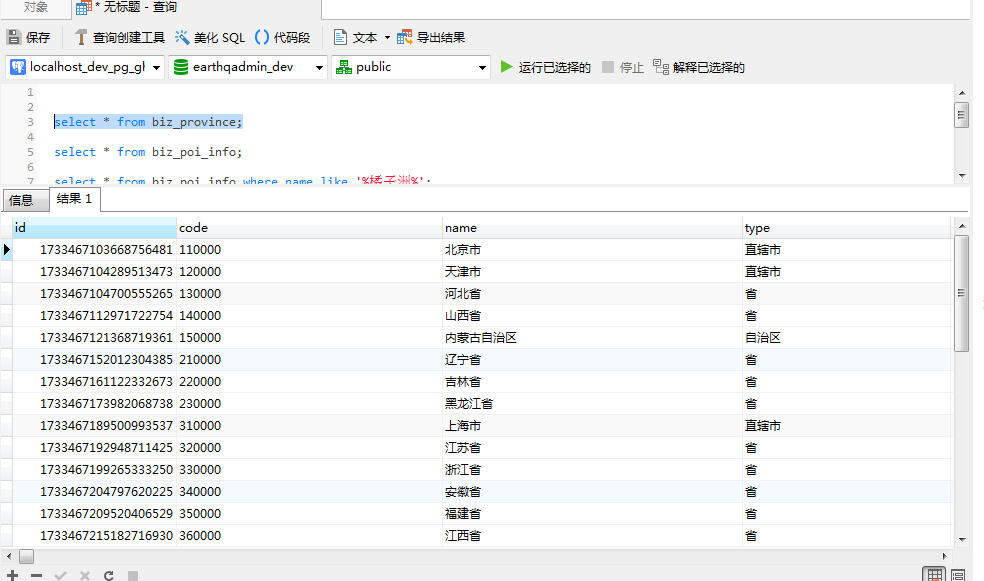Expand the Text (文本) dropdown arrow

tap(387, 38)
